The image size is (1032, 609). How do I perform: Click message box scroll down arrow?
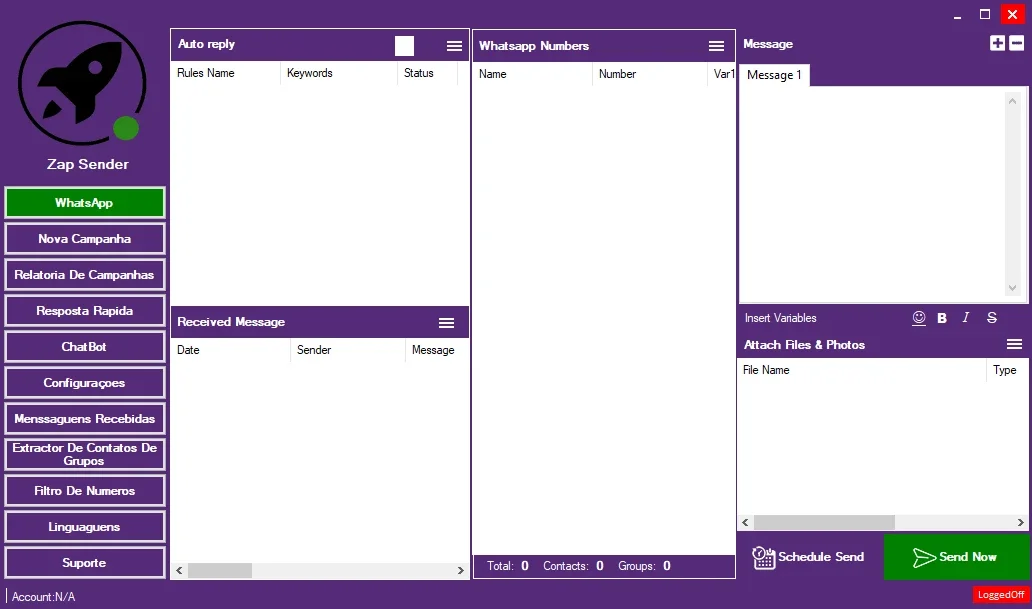(1012, 288)
